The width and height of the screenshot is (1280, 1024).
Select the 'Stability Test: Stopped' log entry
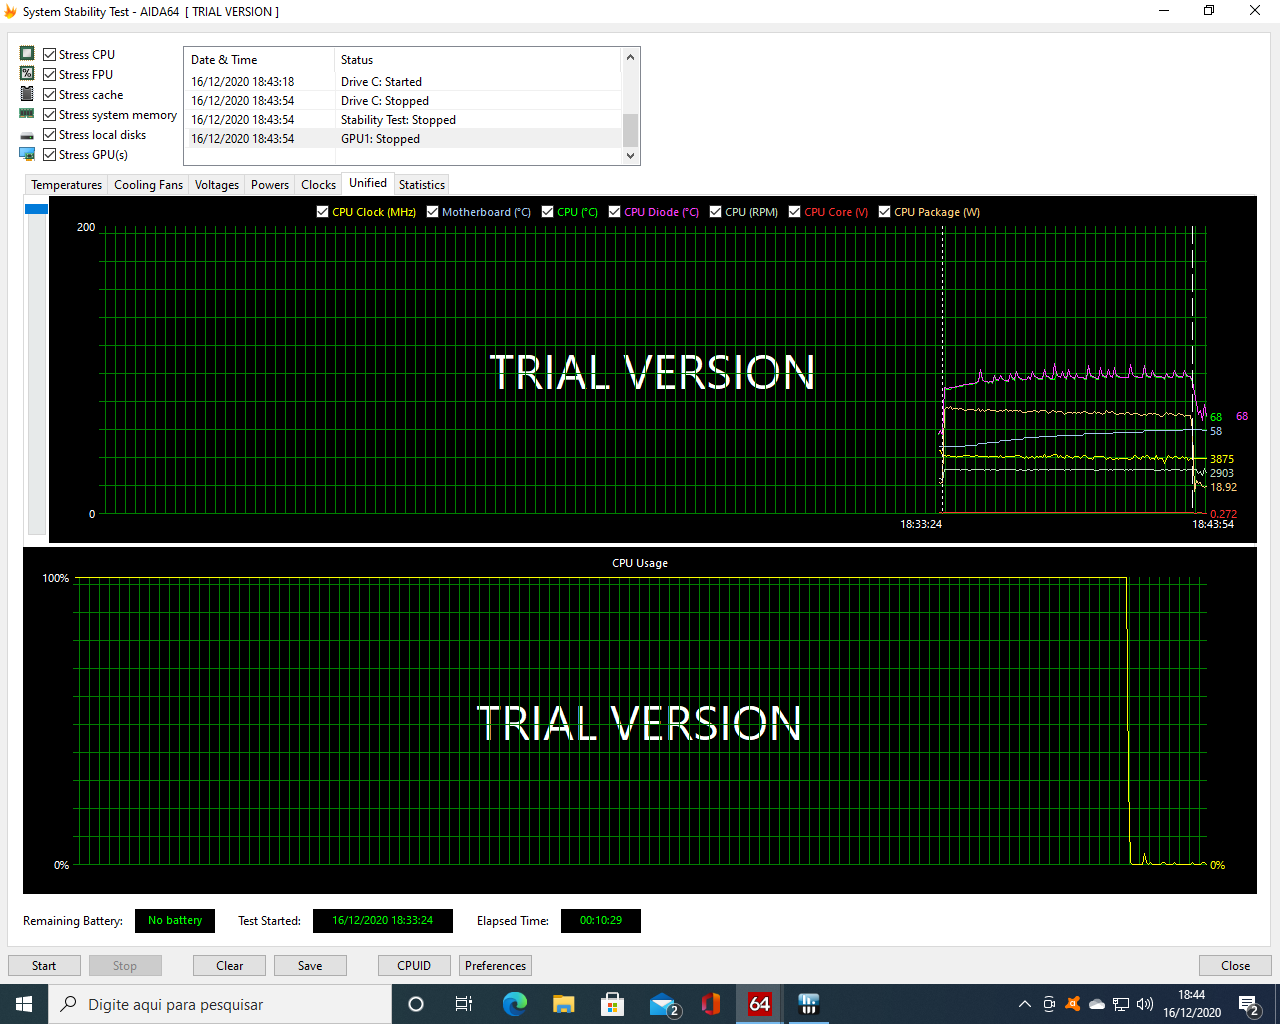click(403, 120)
